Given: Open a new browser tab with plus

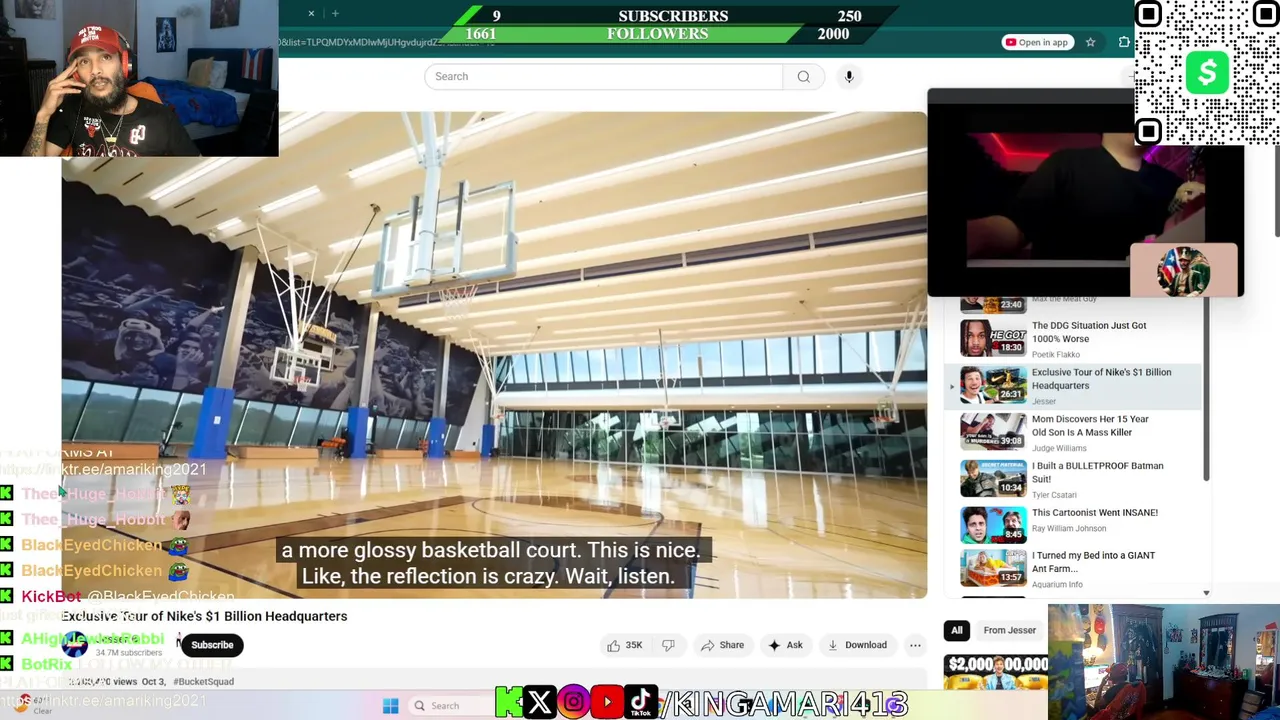Looking at the screenshot, I should point(335,13).
